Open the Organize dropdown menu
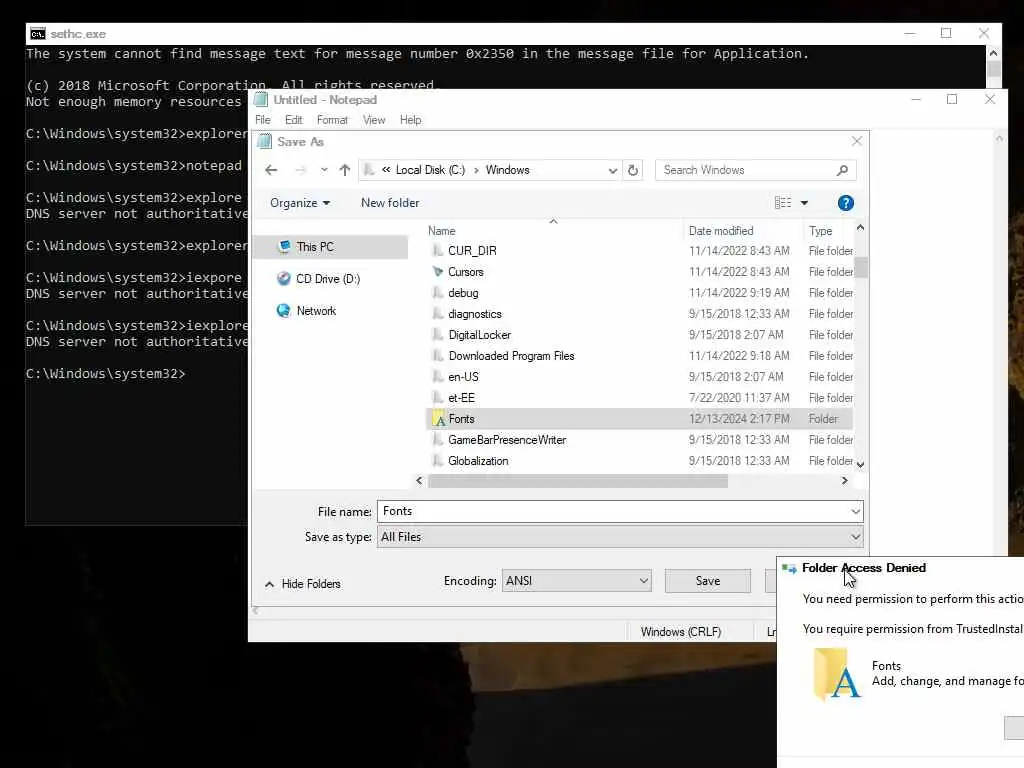 tap(300, 203)
